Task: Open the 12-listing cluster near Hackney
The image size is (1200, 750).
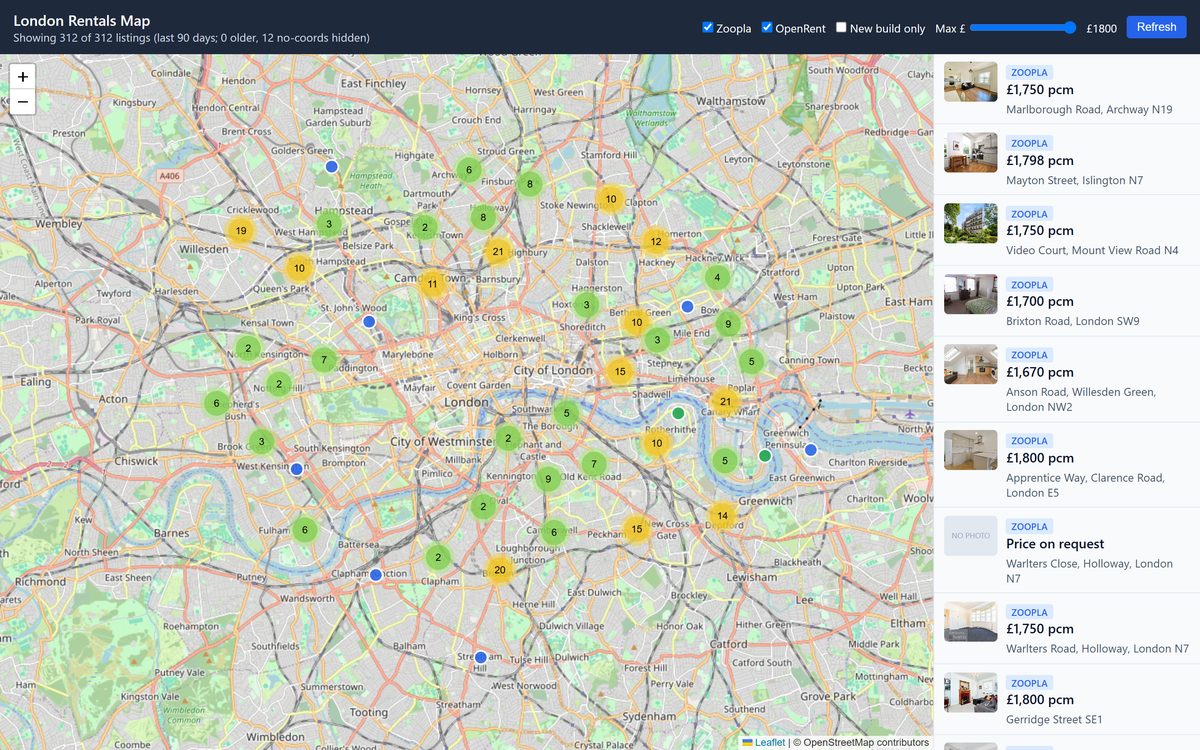Action: pyautogui.click(x=655, y=241)
